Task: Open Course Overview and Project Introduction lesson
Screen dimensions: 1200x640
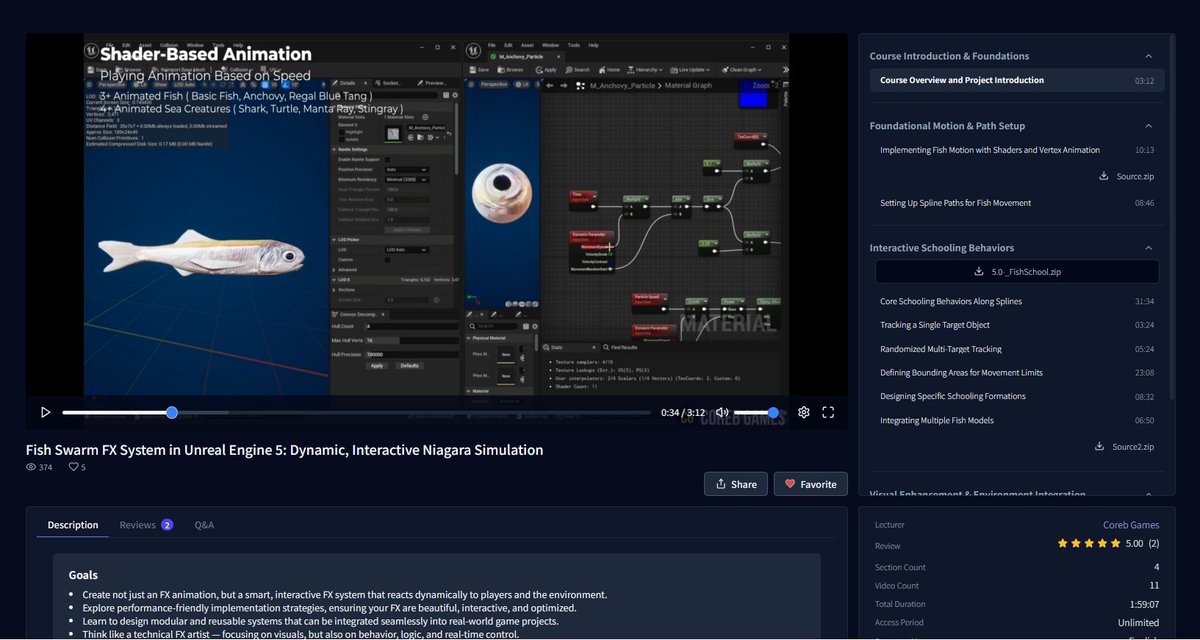Action: tap(1017, 80)
